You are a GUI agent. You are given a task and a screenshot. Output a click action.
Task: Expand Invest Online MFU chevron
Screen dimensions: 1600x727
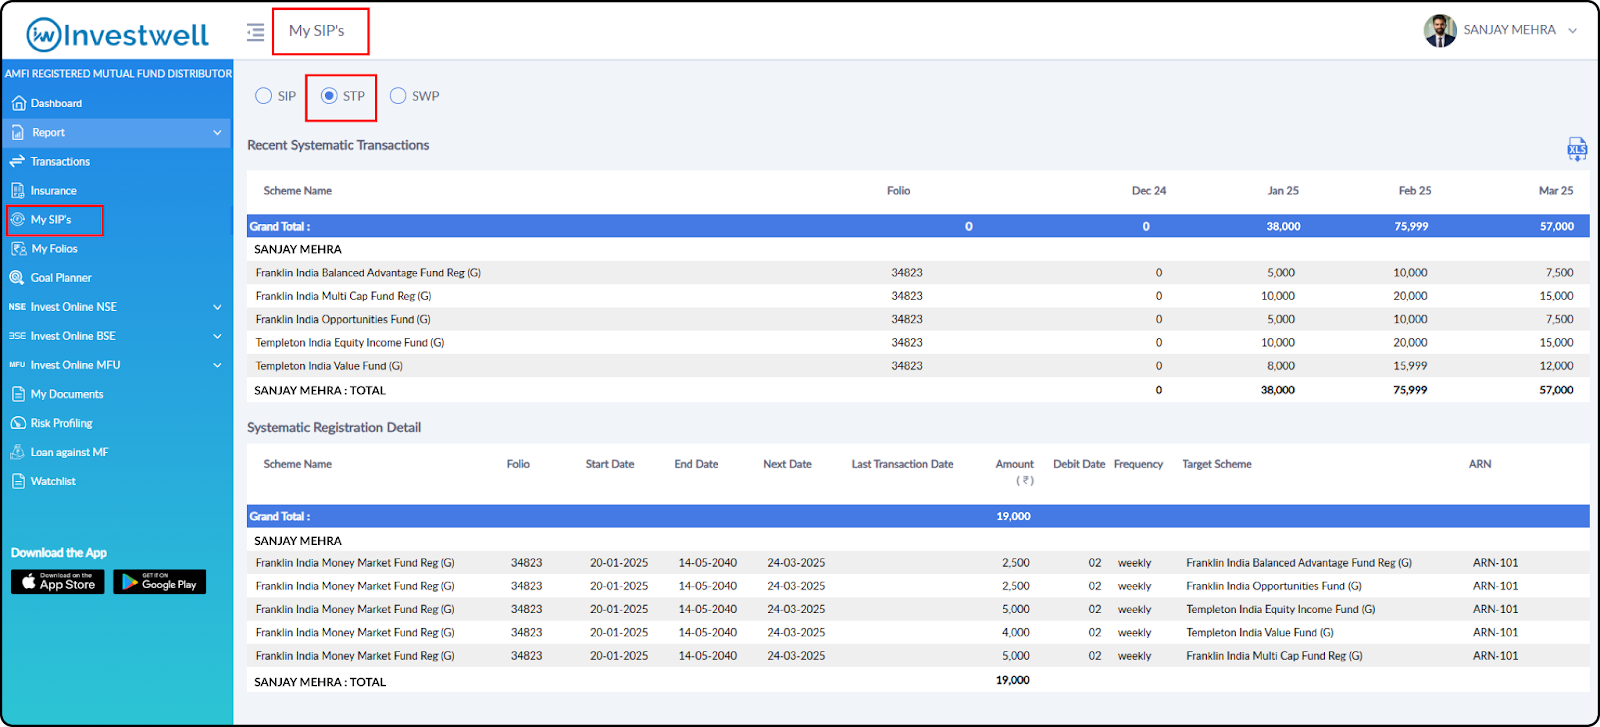coord(217,365)
